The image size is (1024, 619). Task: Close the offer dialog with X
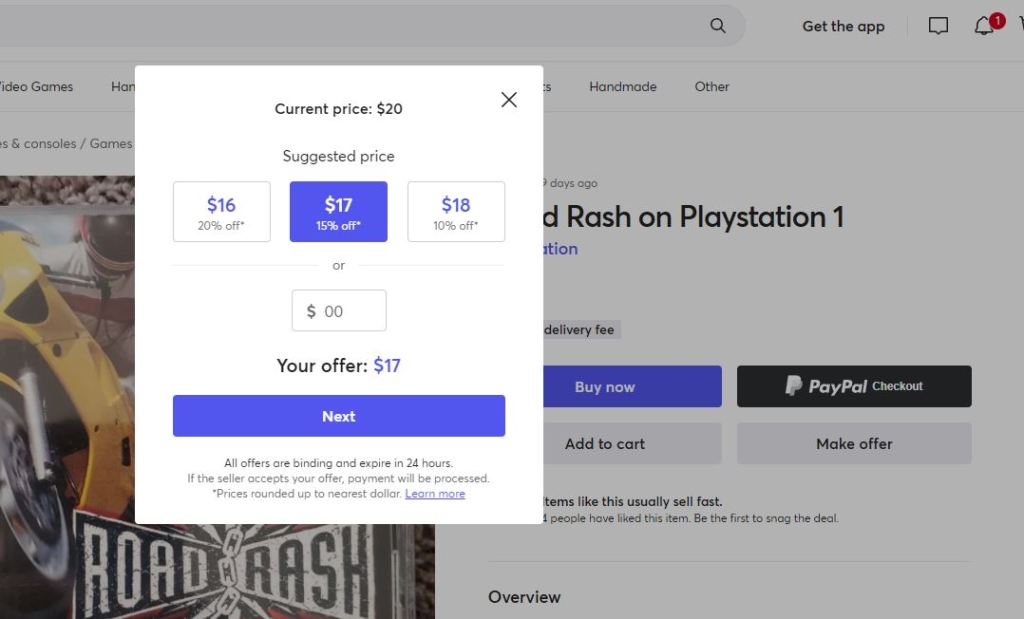click(x=509, y=100)
